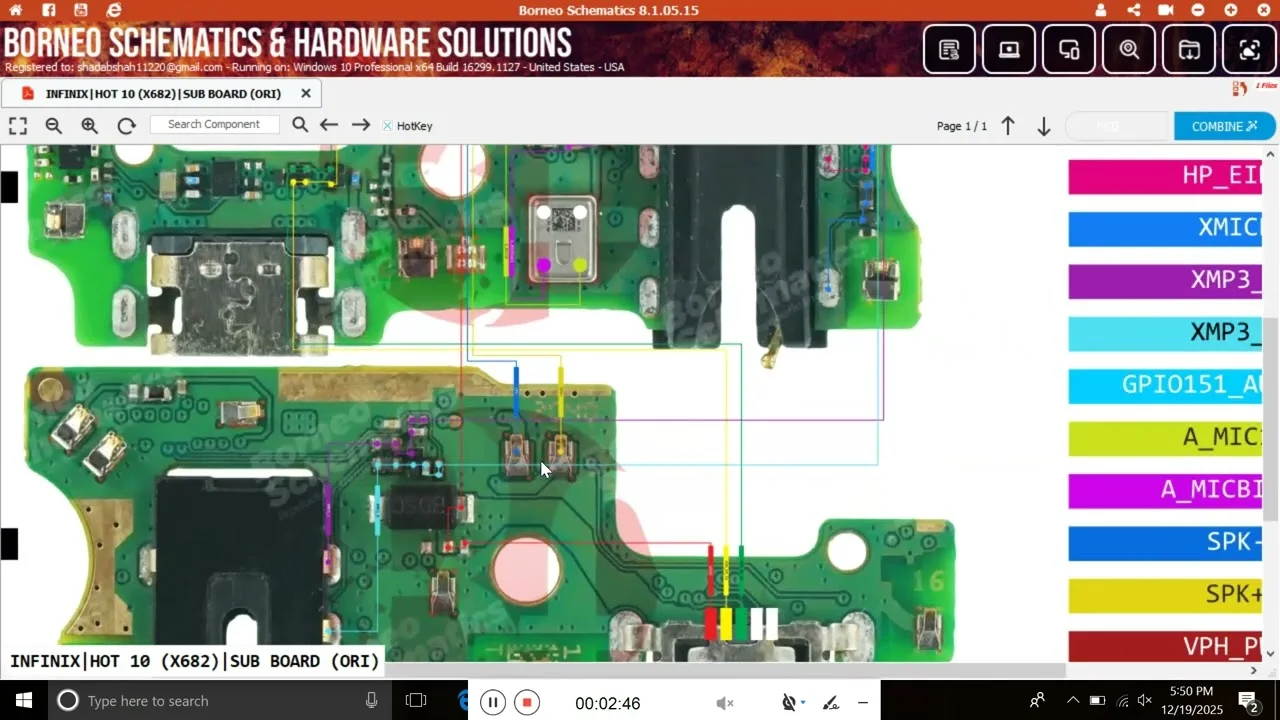The image size is (1280, 720).
Task: Click the recorder pen annotation tool
Action: click(831, 703)
